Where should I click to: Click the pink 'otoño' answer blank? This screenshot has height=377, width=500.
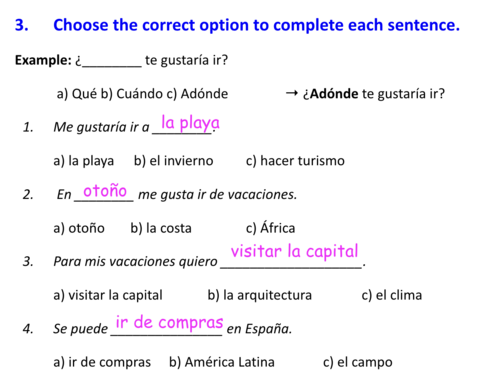[x=105, y=191]
